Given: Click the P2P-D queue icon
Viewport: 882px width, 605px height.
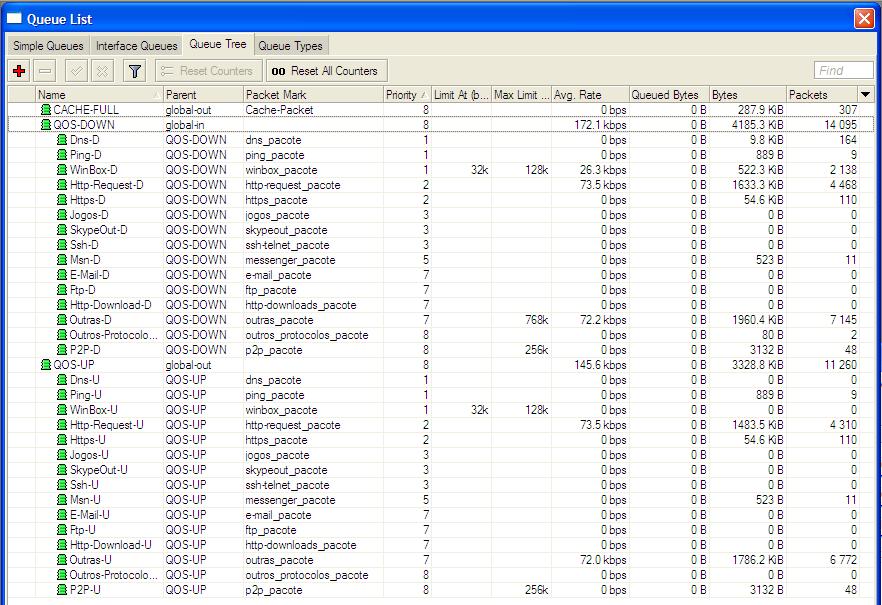Looking at the screenshot, I should pos(62,350).
